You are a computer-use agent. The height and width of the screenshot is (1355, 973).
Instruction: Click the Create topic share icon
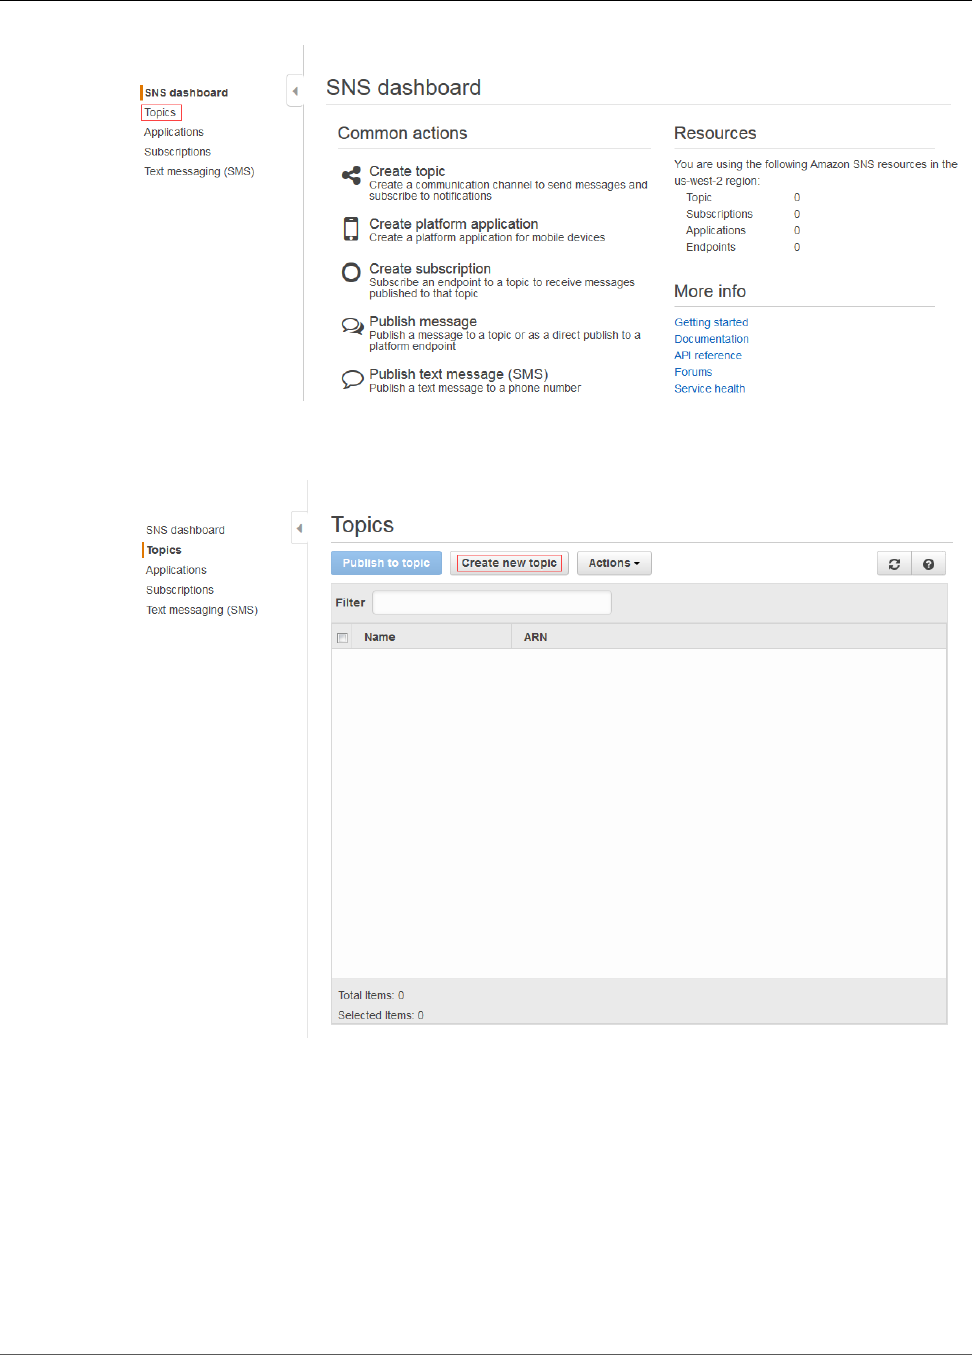click(351, 176)
